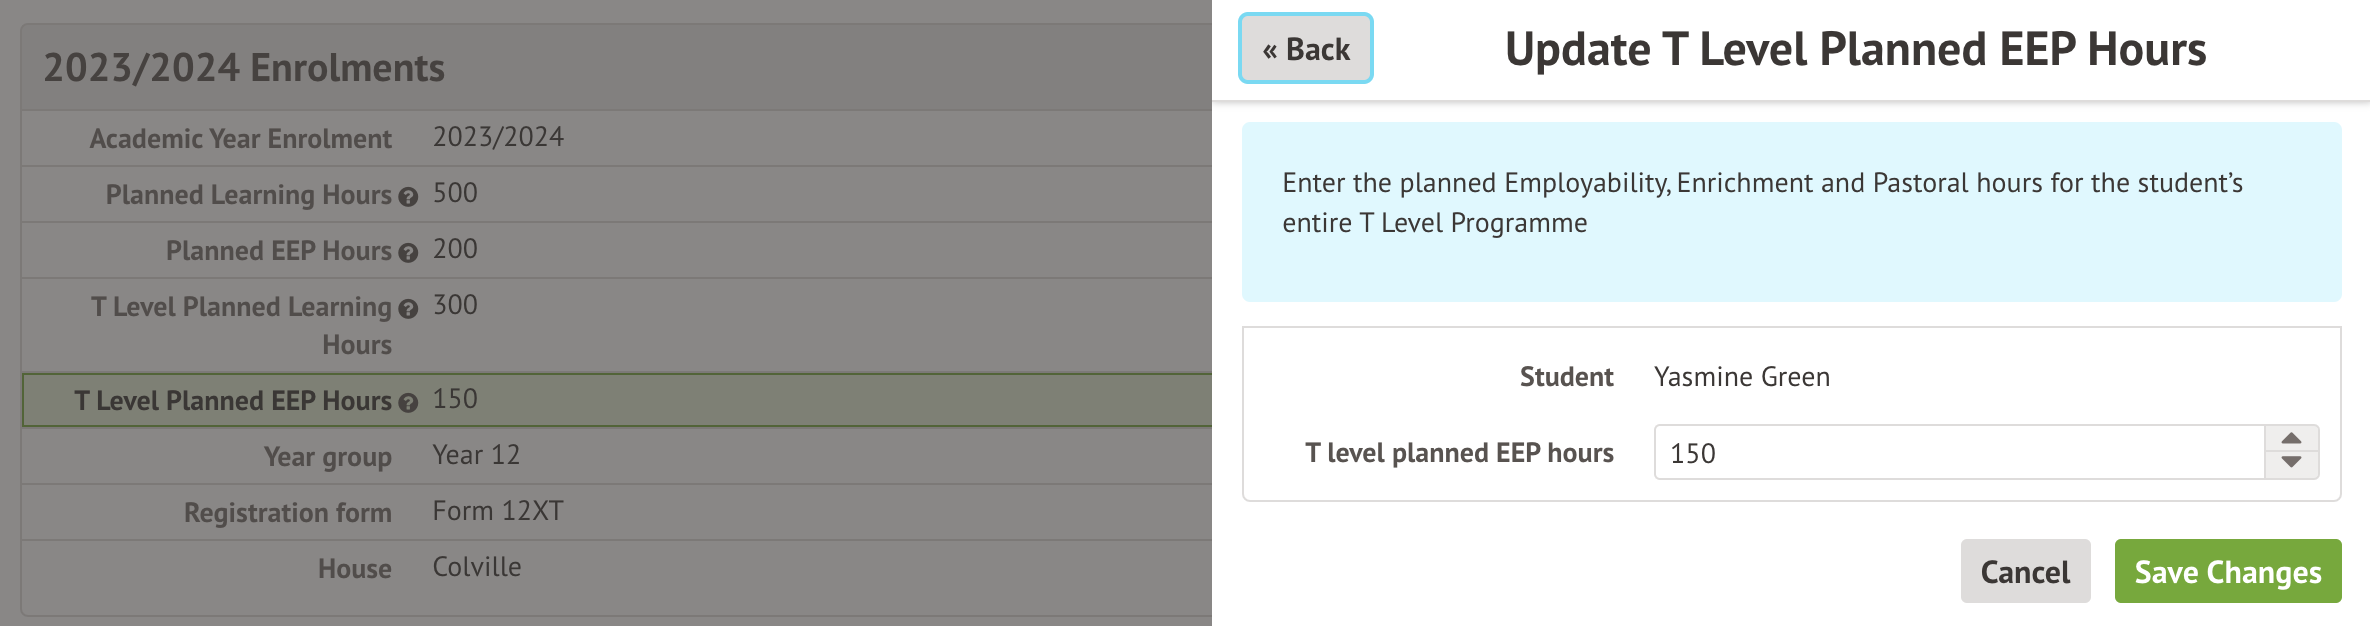
Task: Select the highlighted T Level Planned EEP Hours row
Action: [x=600, y=400]
